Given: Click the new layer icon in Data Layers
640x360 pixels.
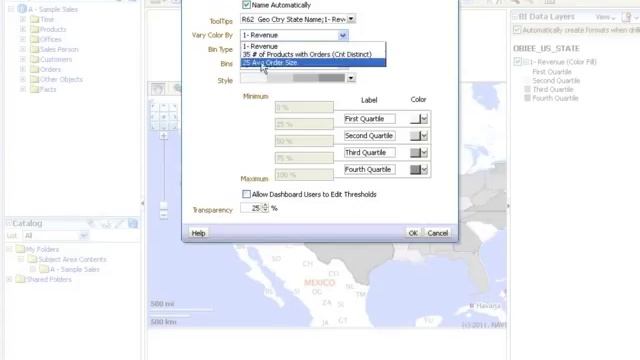Looking at the screenshot, I should pos(627,17).
